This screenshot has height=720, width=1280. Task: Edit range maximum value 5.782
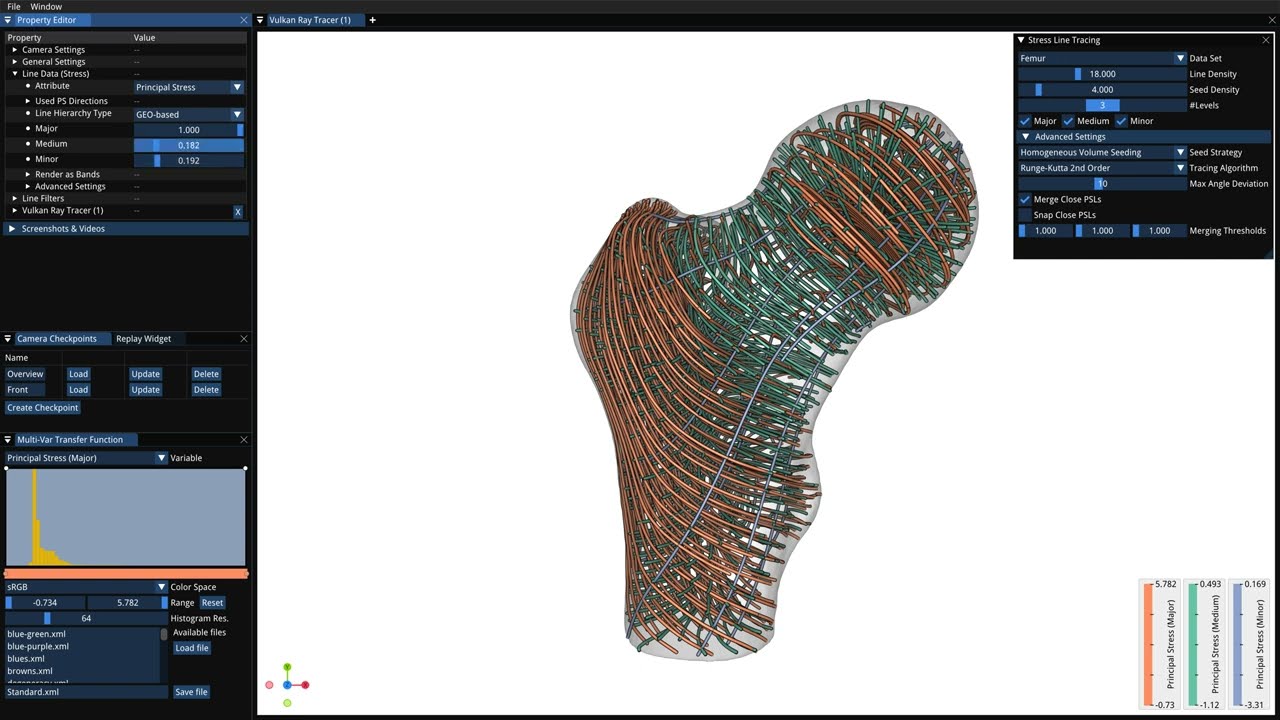click(127, 603)
